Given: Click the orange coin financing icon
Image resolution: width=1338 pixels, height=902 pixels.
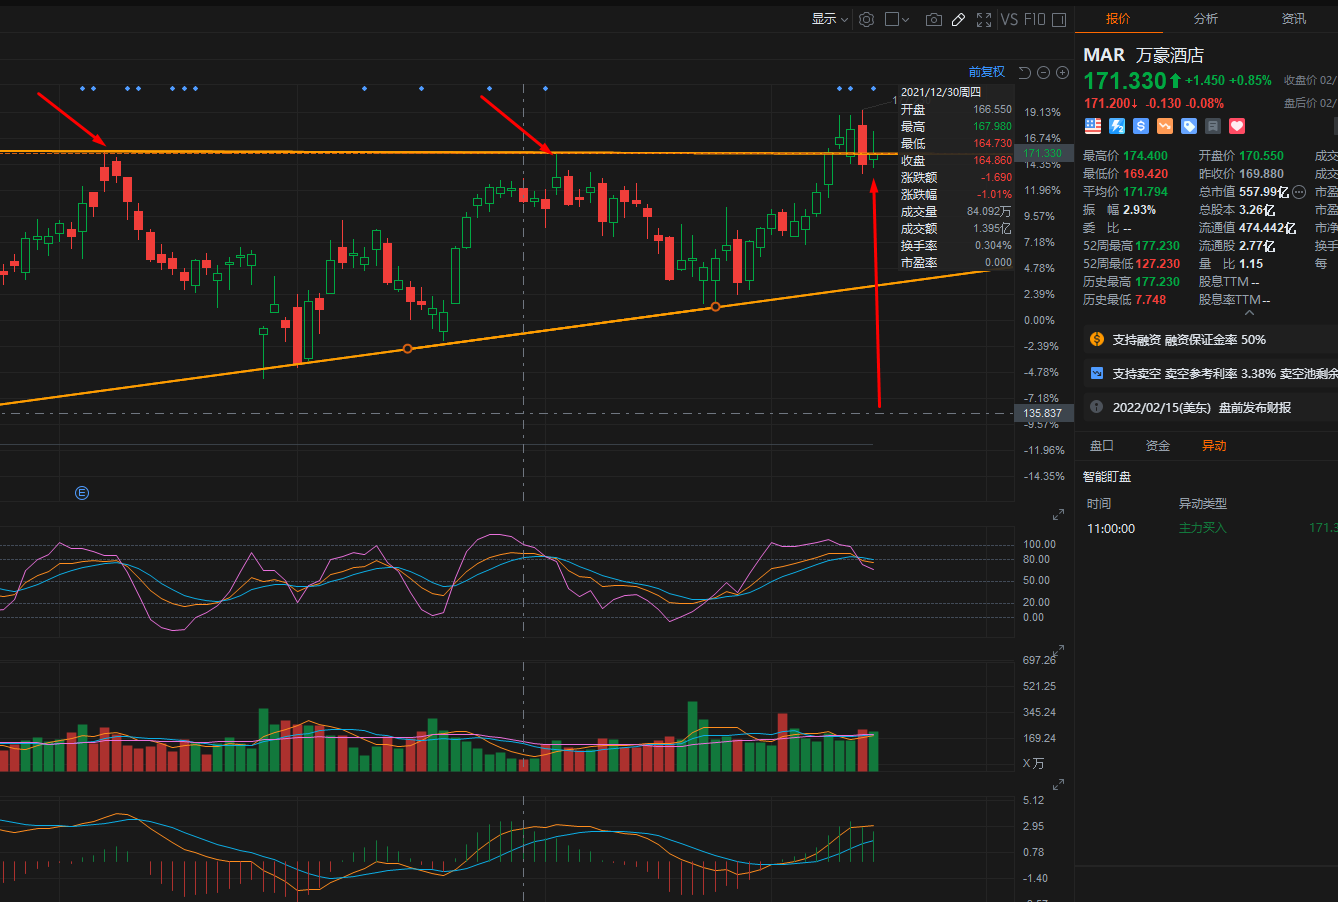Looking at the screenshot, I should tap(1097, 340).
